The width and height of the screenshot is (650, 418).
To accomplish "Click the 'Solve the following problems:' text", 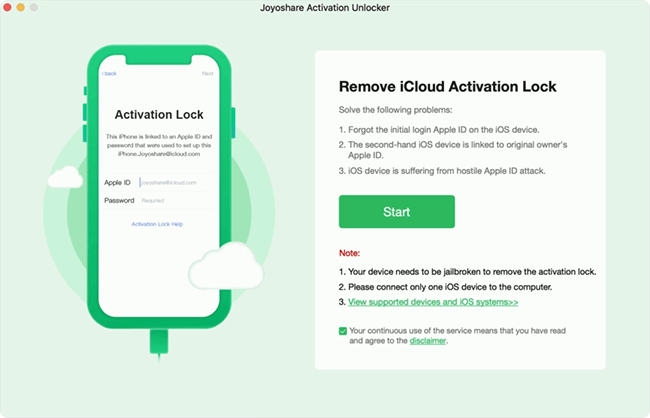I will point(395,110).
